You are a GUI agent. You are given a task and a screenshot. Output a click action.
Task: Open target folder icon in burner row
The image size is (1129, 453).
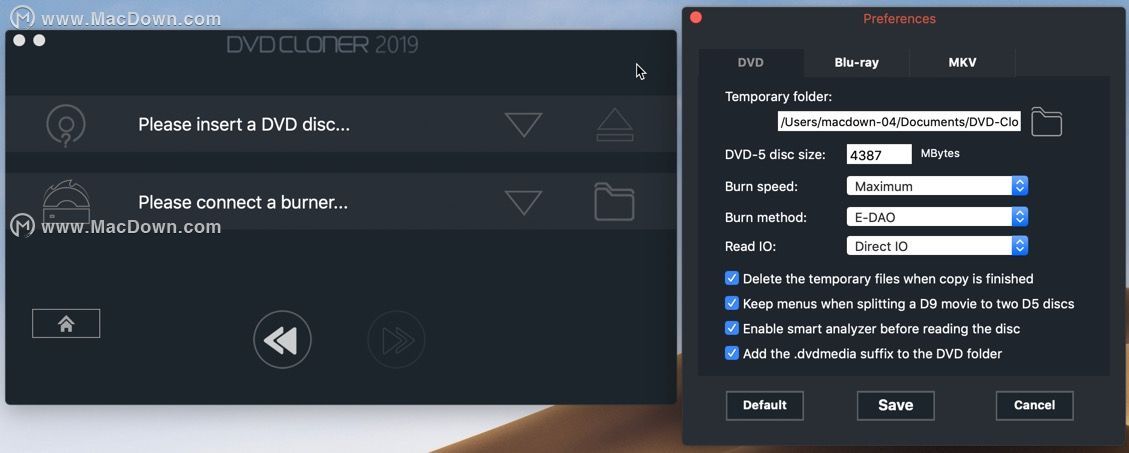(614, 202)
